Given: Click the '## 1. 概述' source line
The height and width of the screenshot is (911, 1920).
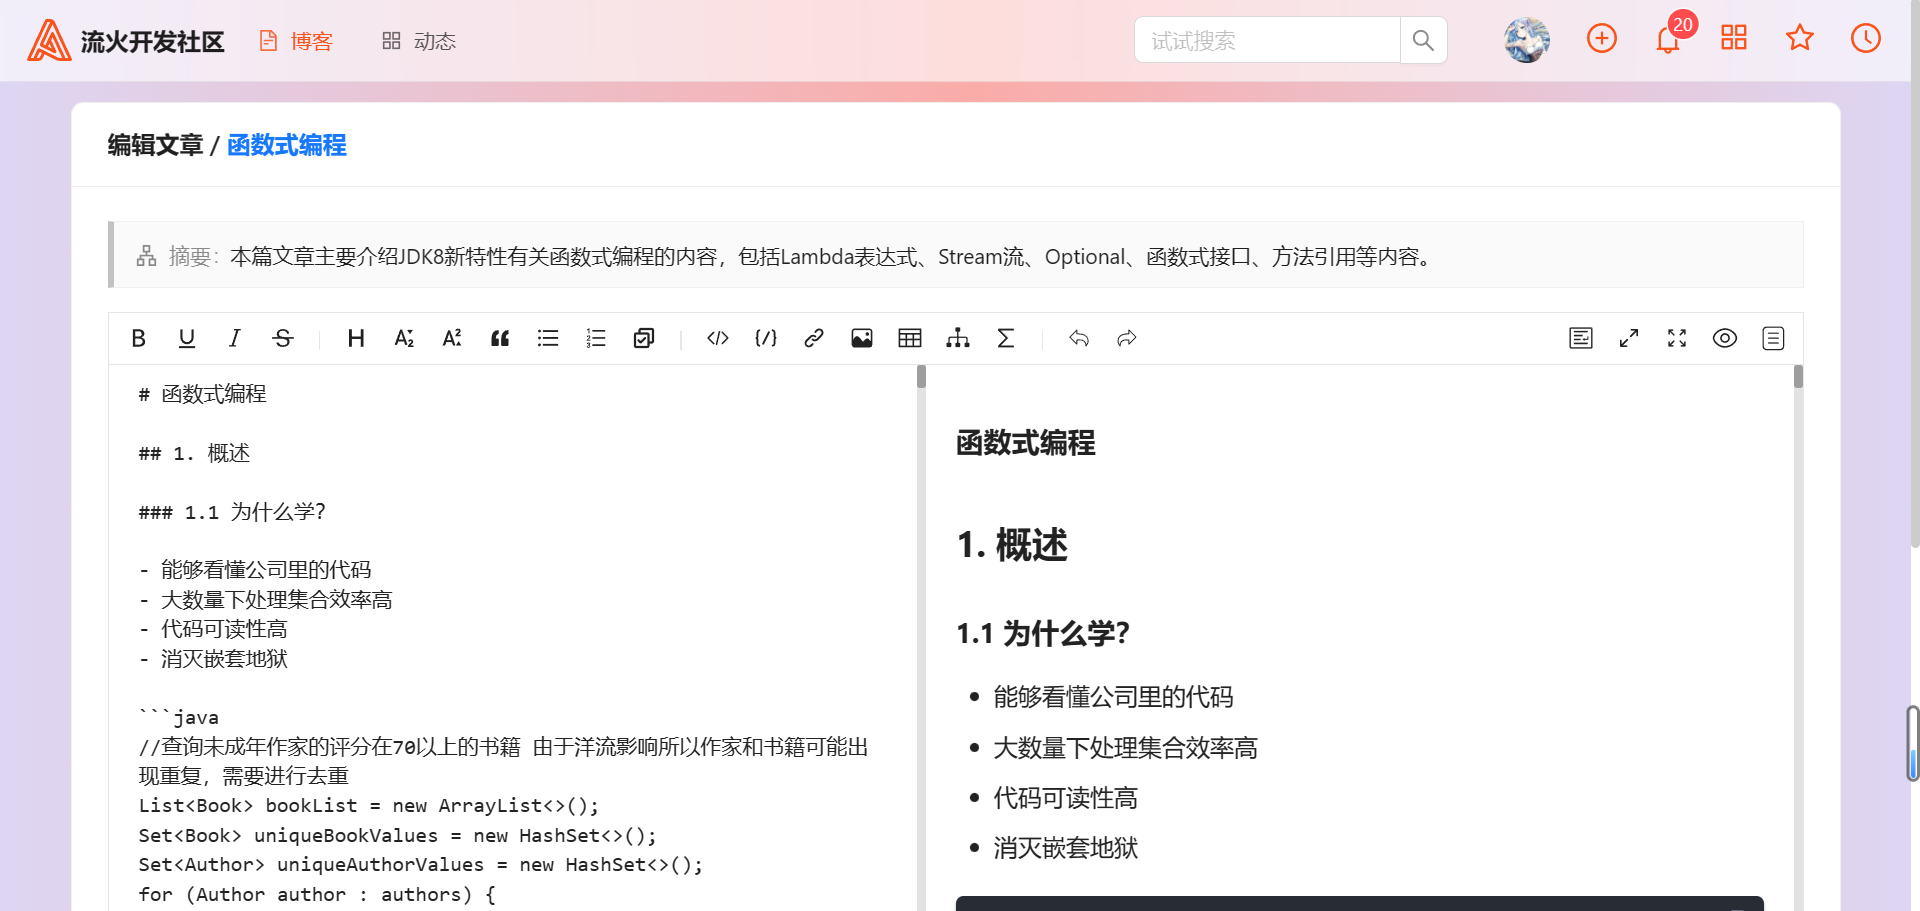Looking at the screenshot, I should coord(194,453).
